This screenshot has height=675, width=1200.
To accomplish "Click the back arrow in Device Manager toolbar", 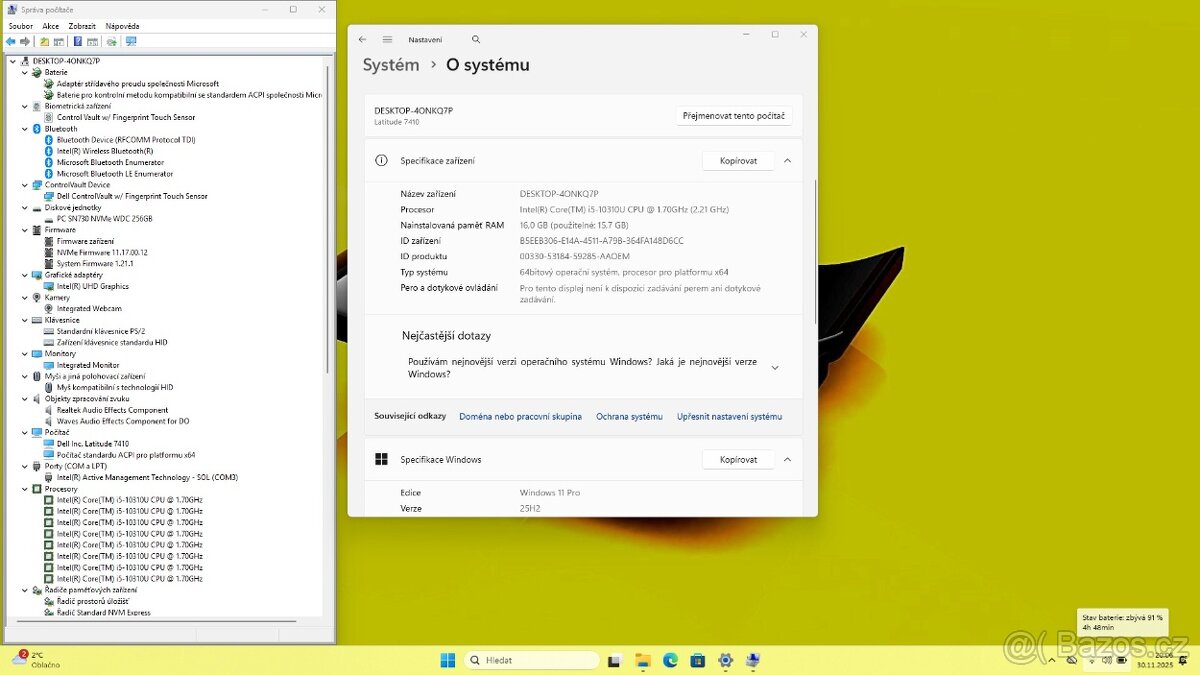I will [10, 41].
